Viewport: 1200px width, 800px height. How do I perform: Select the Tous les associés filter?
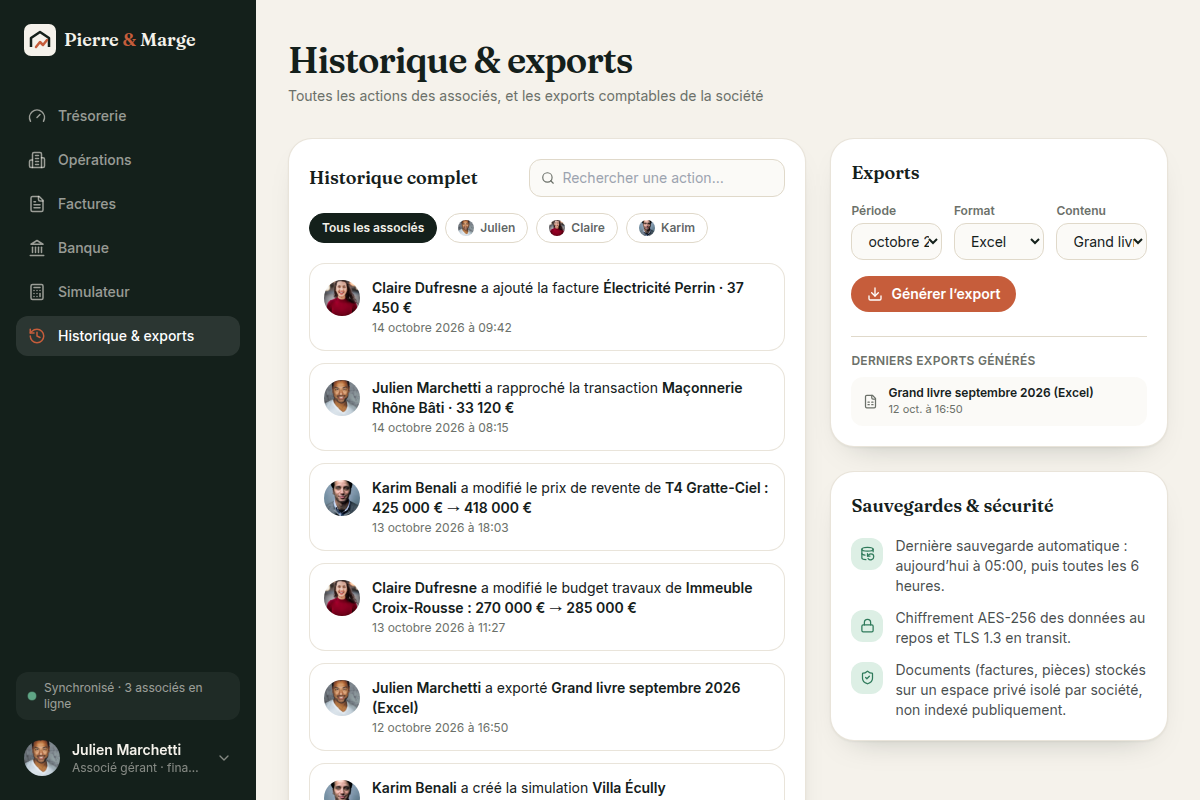point(373,228)
